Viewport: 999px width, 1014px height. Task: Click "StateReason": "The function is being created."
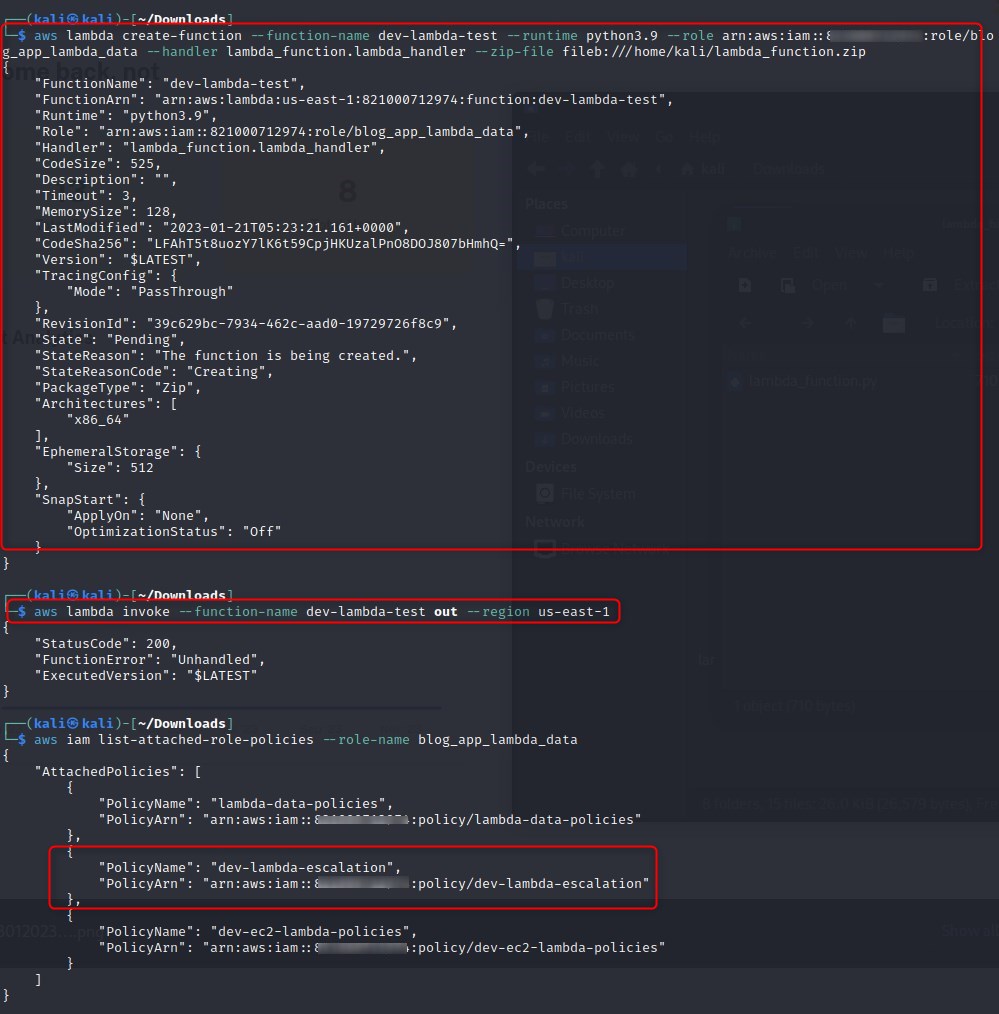click(x=225, y=356)
